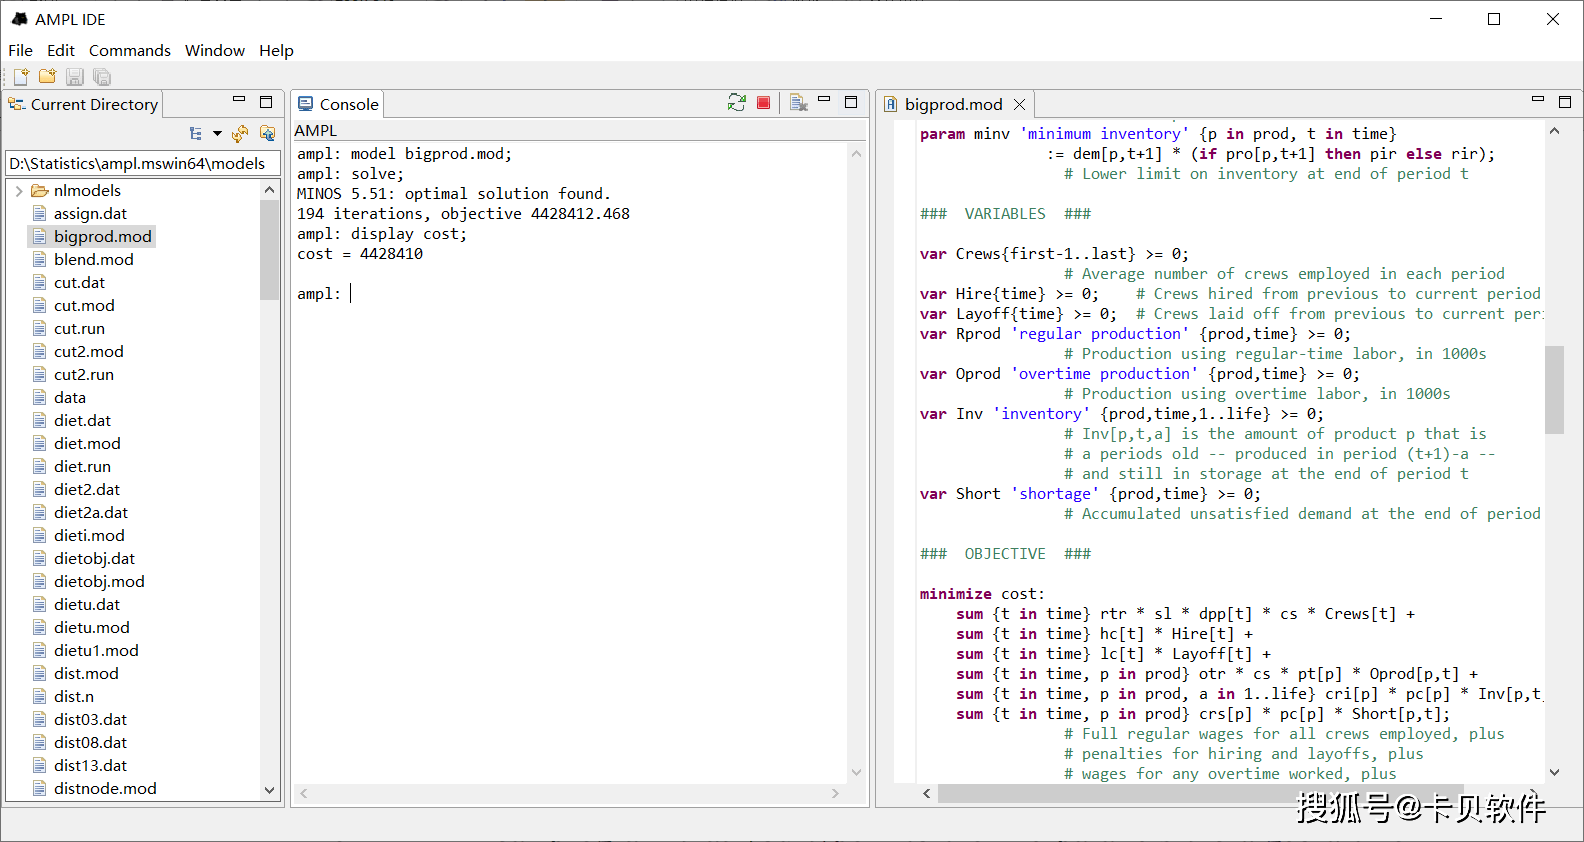The image size is (1584, 842).
Task: Select cut.run in the file list
Action: click(x=79, y=328)
